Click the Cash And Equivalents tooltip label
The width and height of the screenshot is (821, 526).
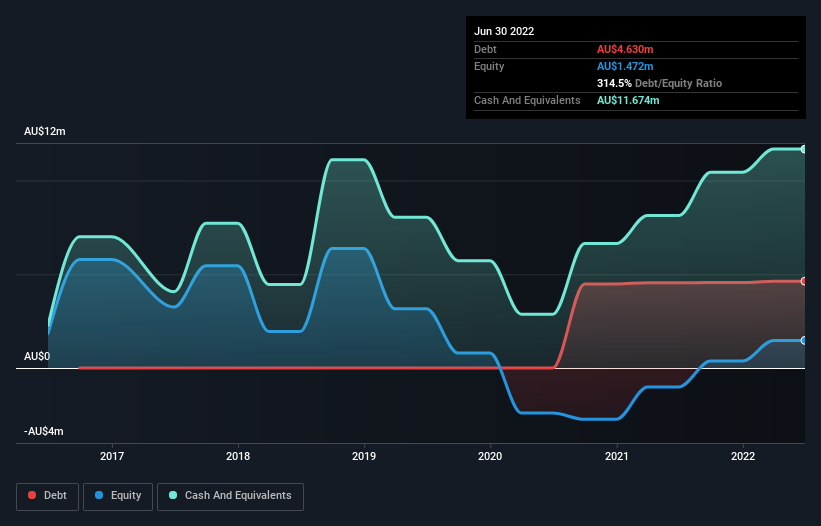[x=527, y=100]
